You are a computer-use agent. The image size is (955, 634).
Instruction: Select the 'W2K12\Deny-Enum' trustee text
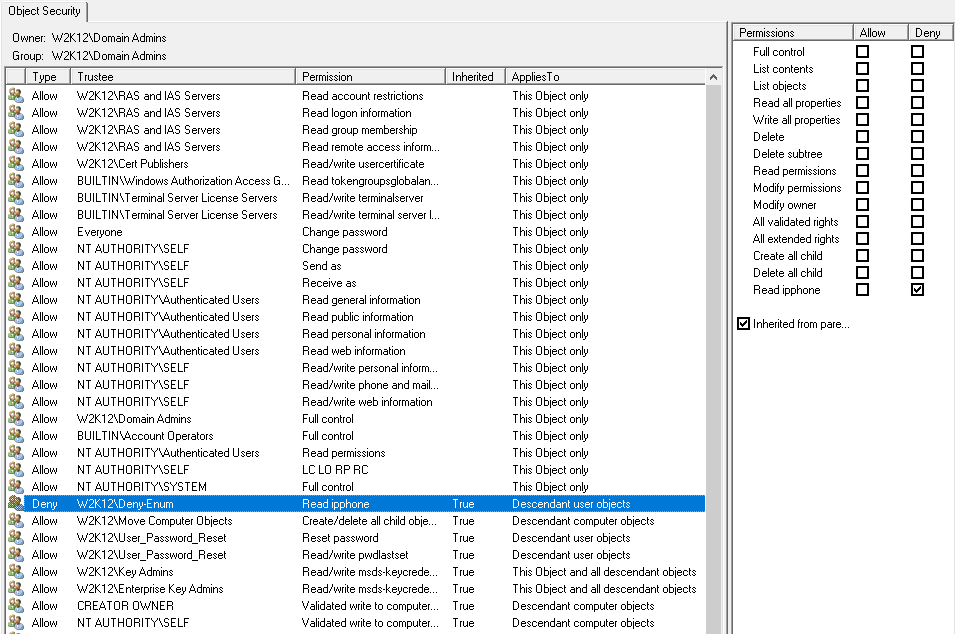[125, 504]
